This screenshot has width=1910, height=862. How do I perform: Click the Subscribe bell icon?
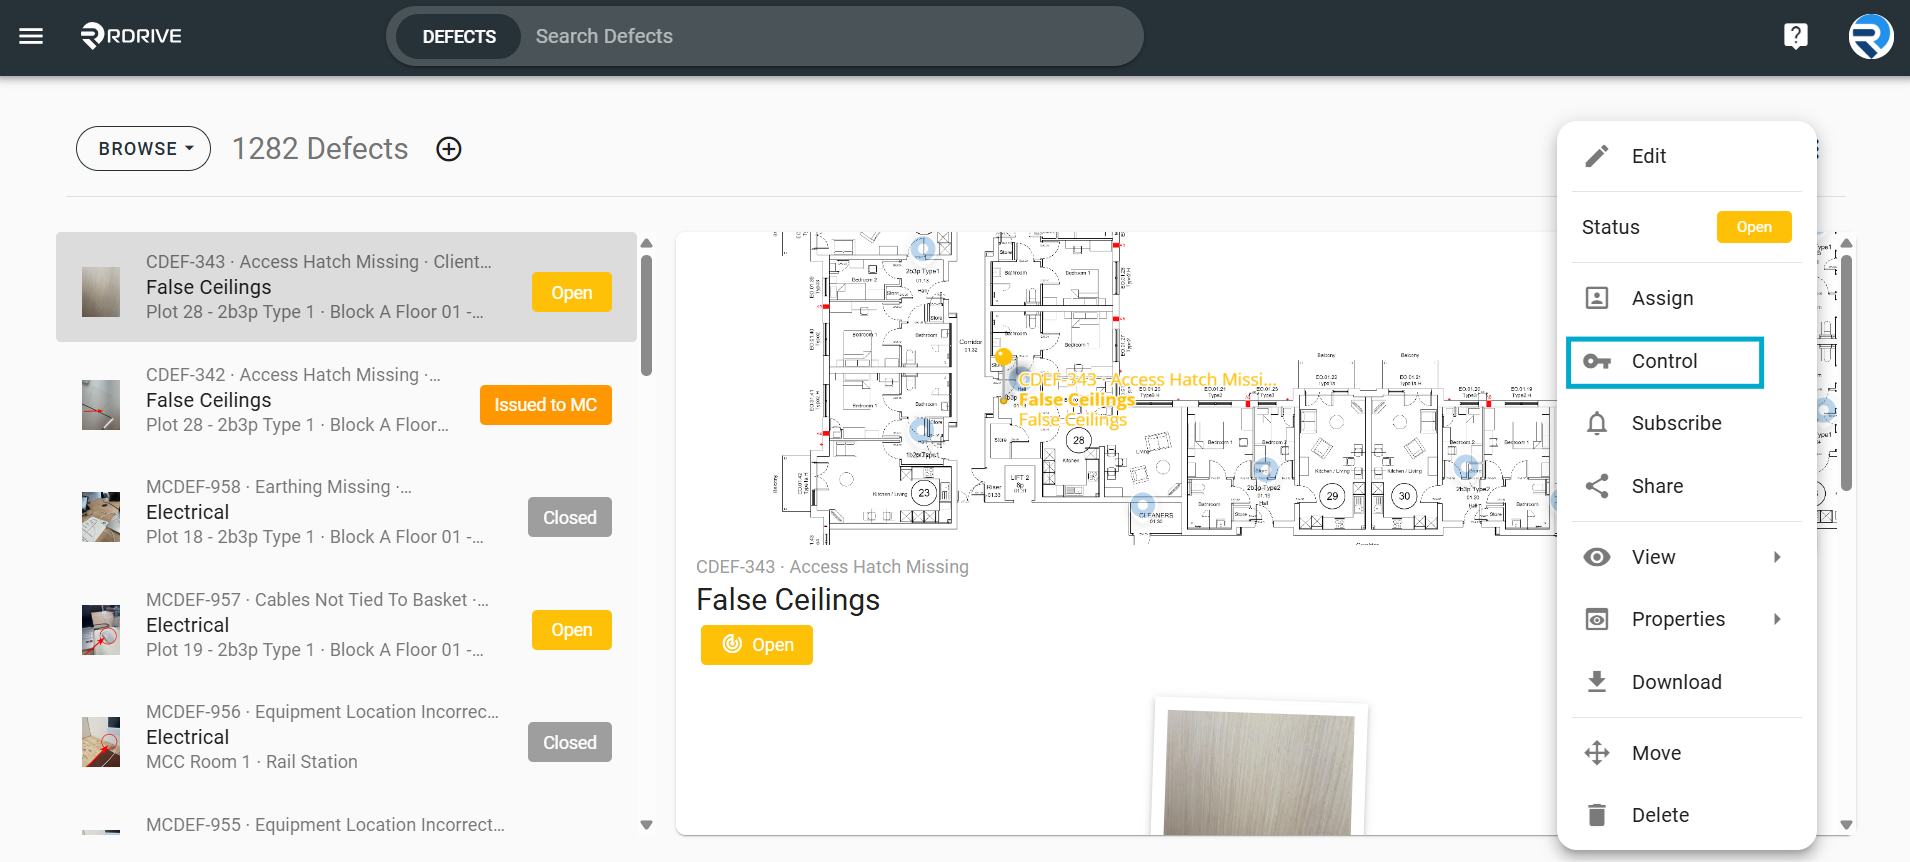coord(1597,423)
